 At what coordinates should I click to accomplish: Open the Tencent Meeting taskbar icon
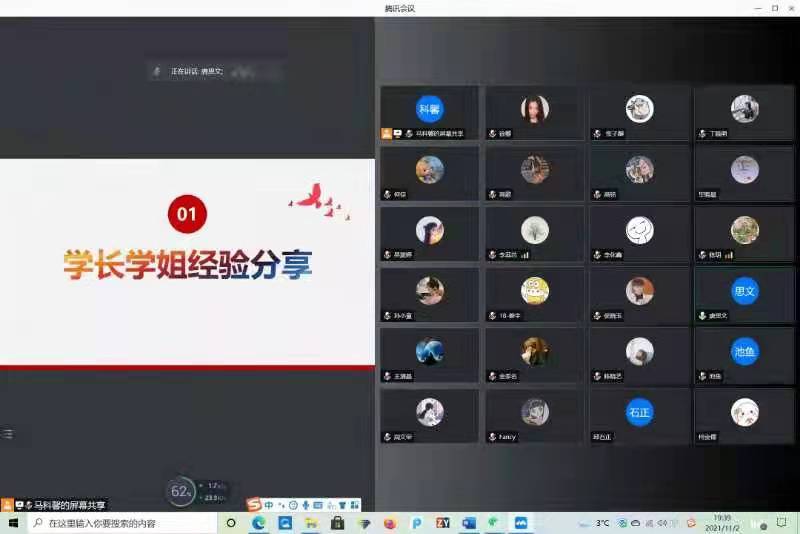pos(521,523)
